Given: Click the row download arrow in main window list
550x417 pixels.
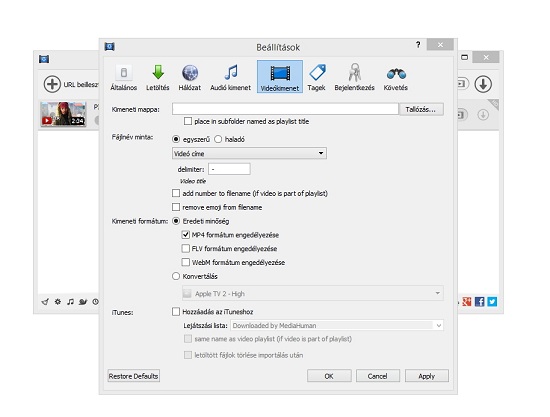Looking at the screenshot, I should 483,115.
